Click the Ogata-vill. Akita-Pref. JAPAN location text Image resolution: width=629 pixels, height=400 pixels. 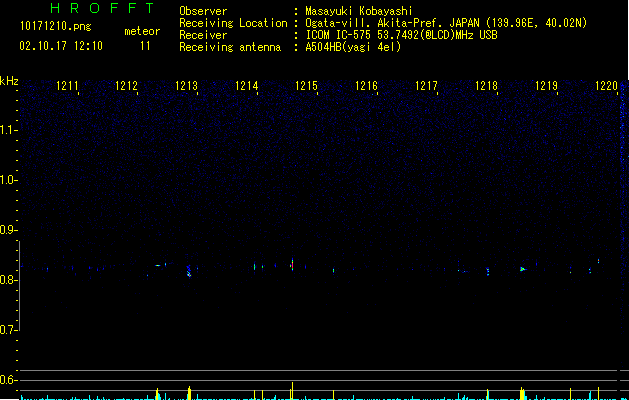(446, 23)
